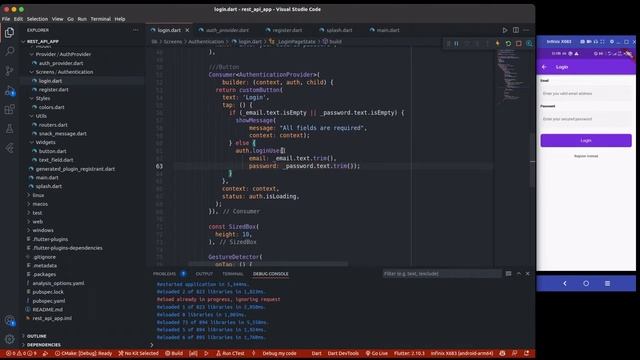The height and width of the screenshot is (360, 640).
Task: Collapse the Styles folder
Action: point(42,98)
